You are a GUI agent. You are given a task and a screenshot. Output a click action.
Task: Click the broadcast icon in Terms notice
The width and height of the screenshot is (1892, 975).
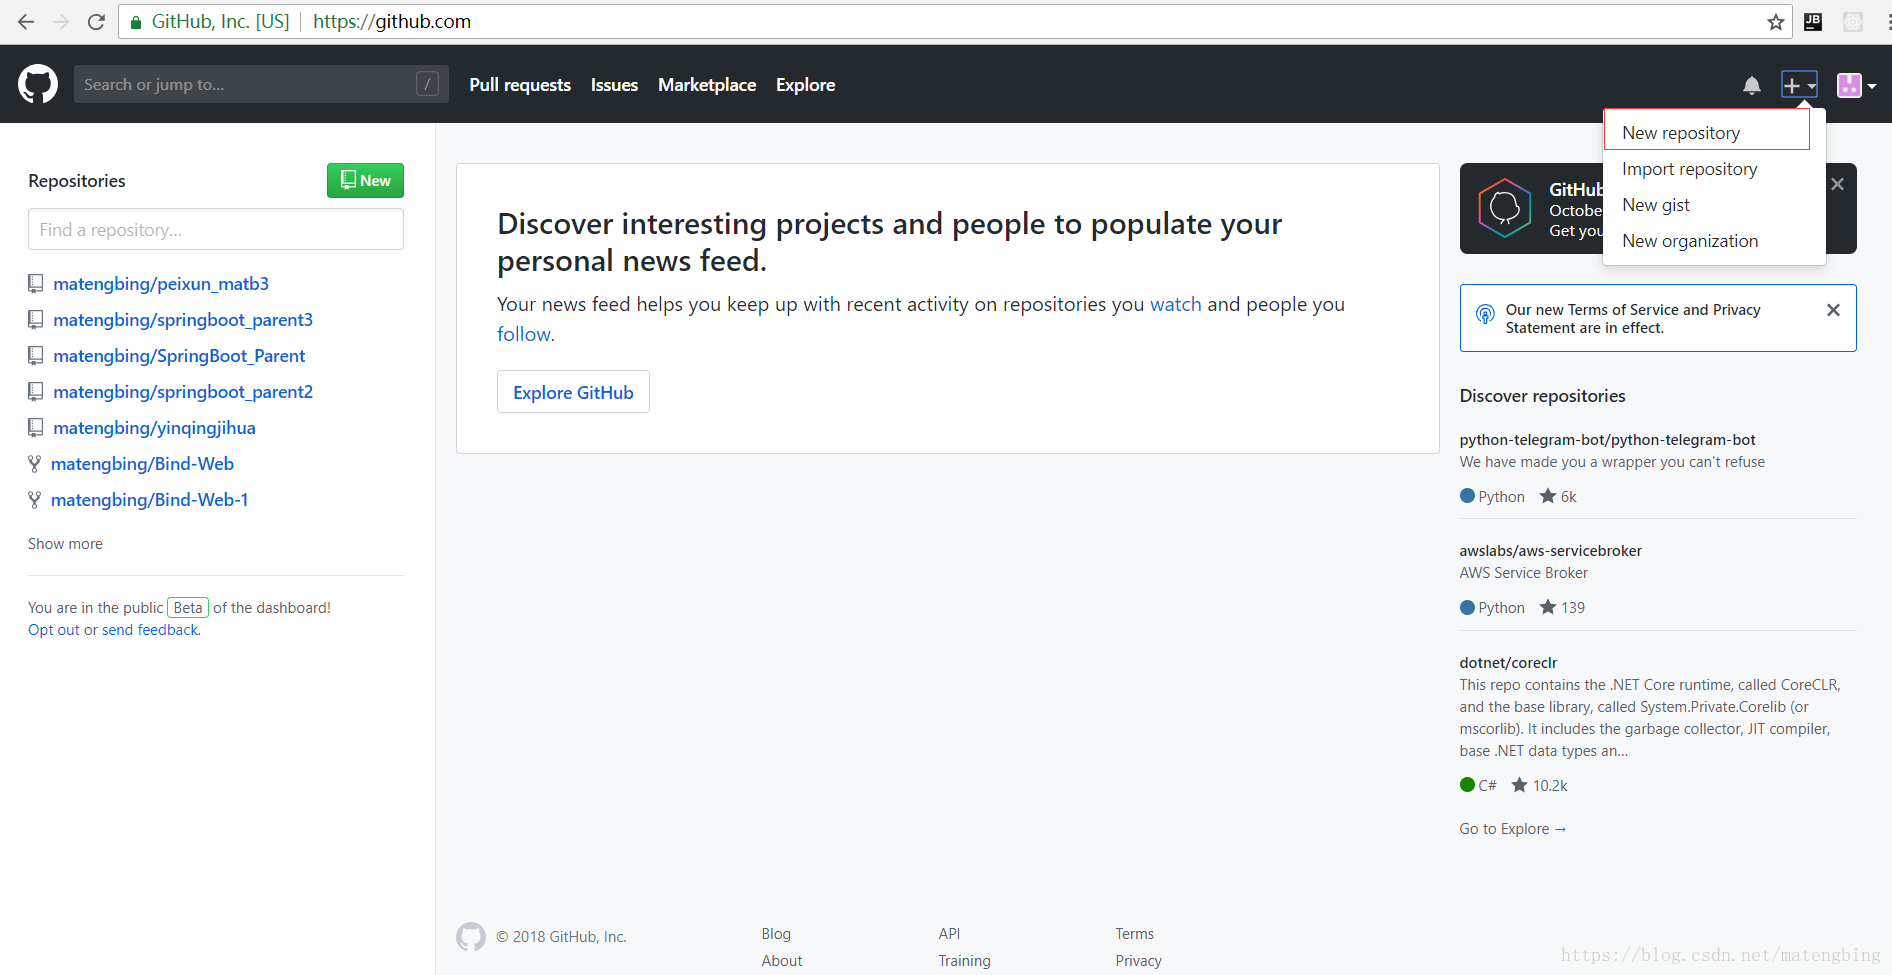[x=1485, y=314]
